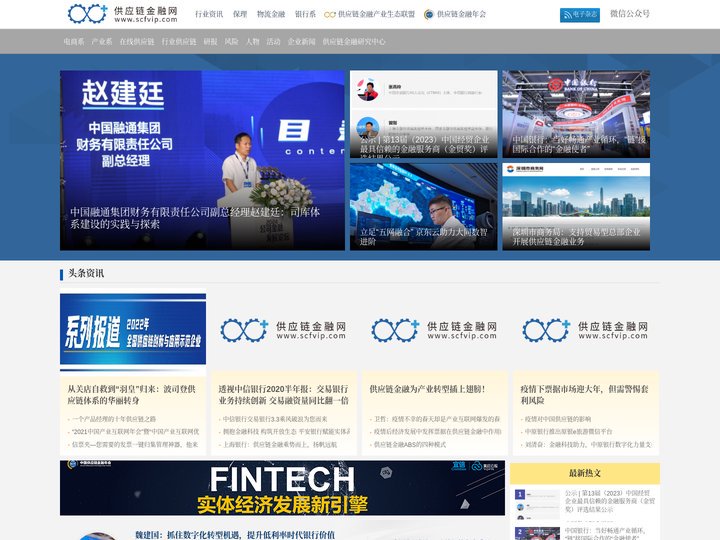Click the 最新热文 sidebar header
Screen dimensions: 720x540
coord(585,473)
